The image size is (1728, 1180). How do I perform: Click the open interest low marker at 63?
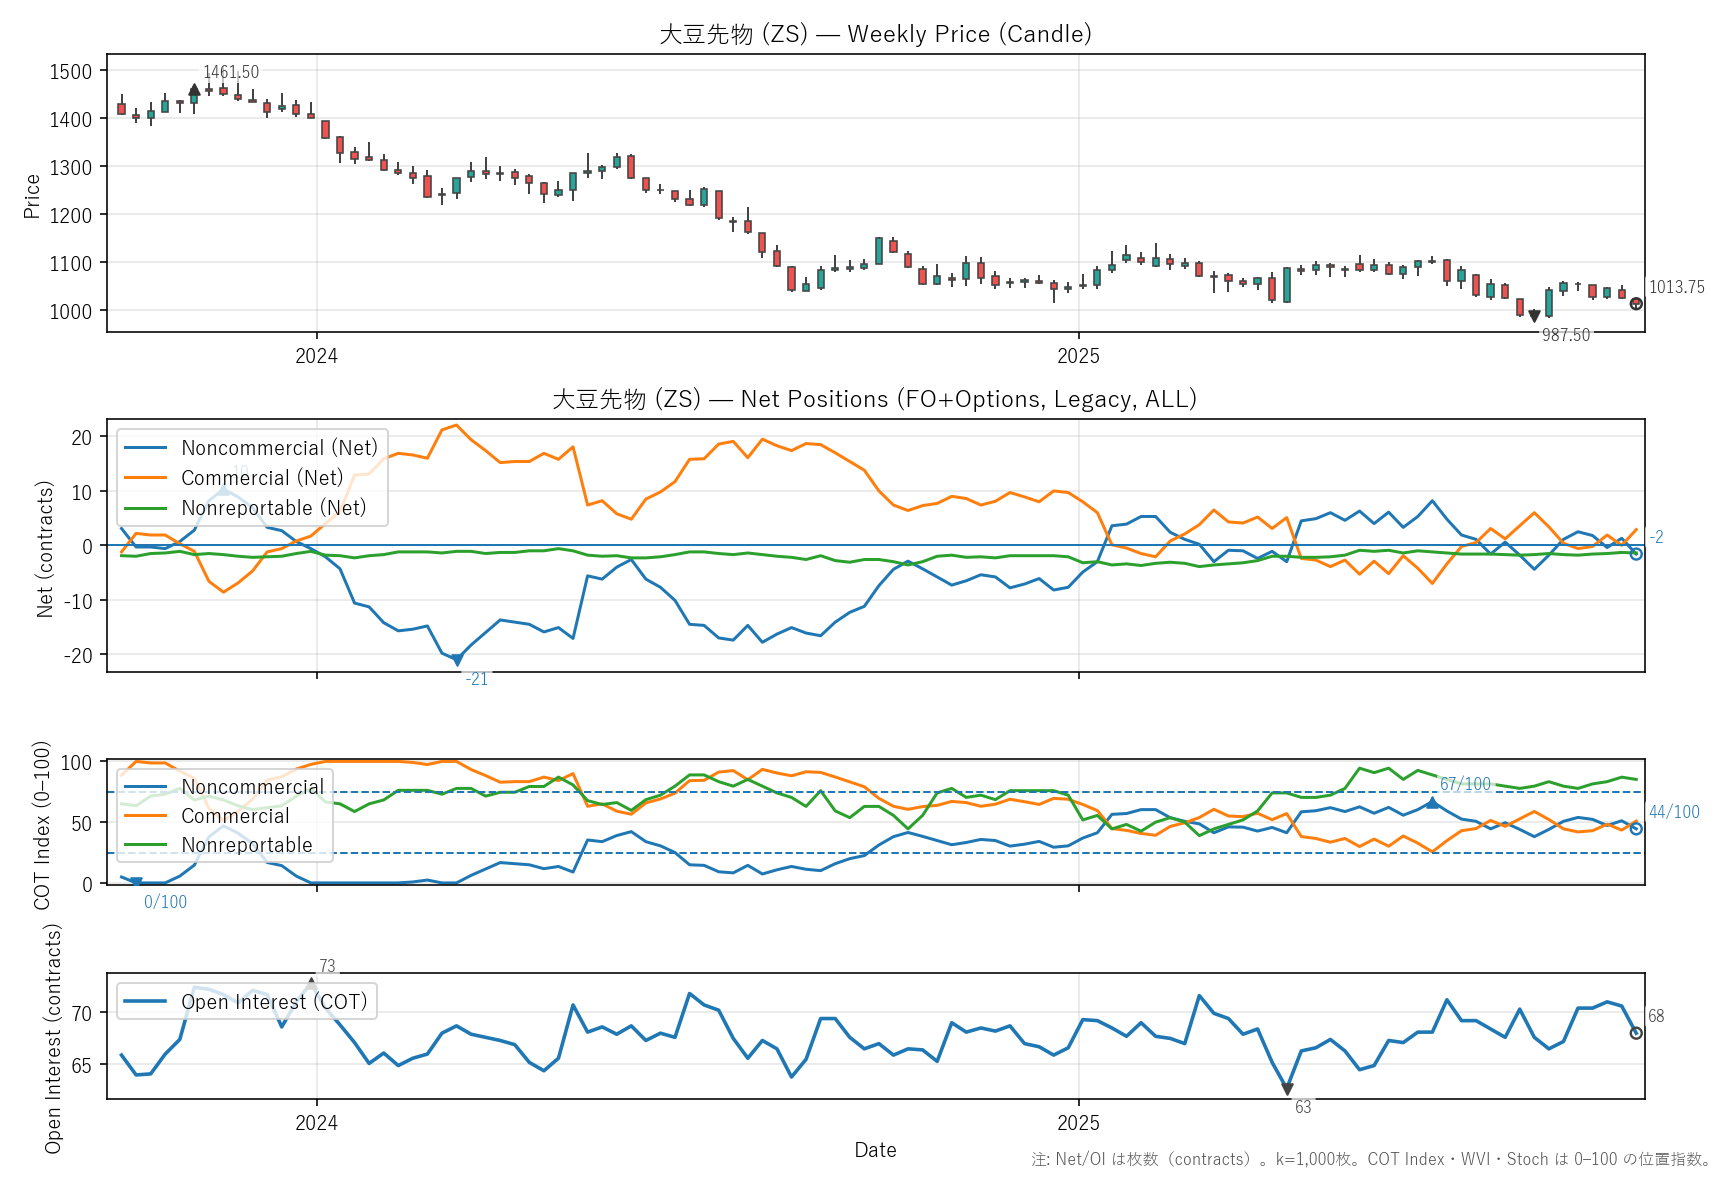(x=1287, y=1089)
